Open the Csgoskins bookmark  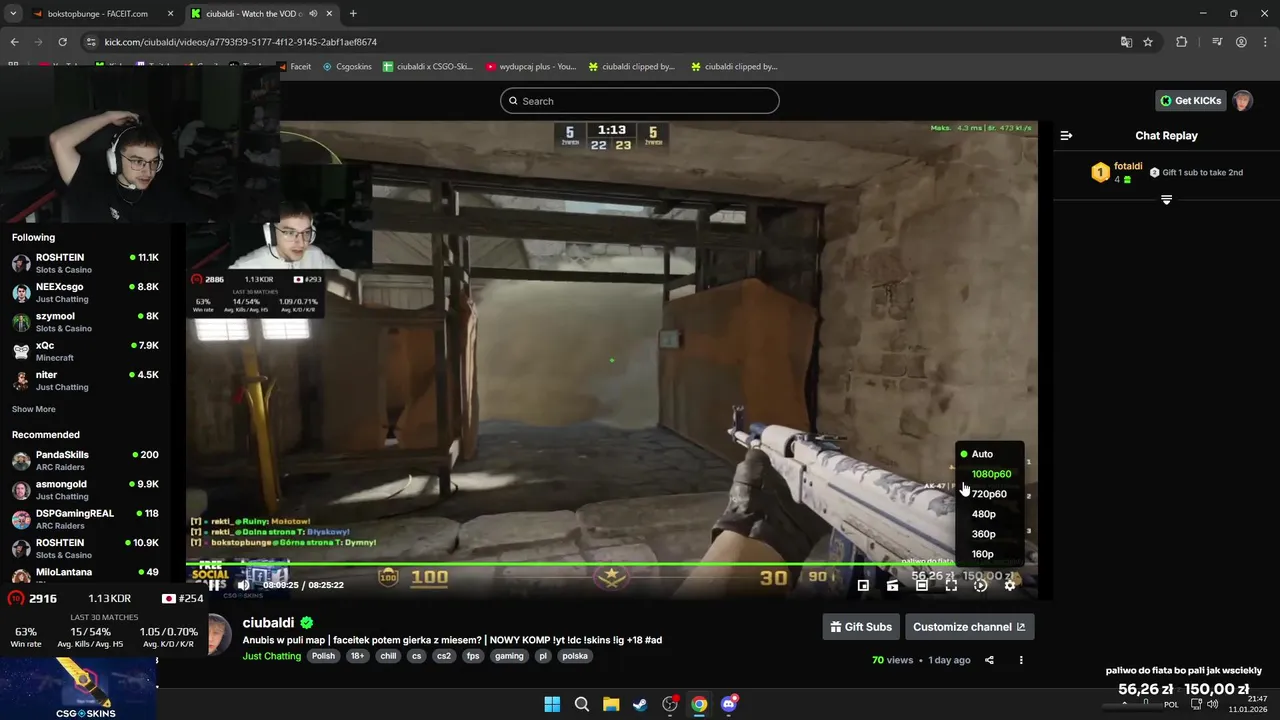[348, 67]
